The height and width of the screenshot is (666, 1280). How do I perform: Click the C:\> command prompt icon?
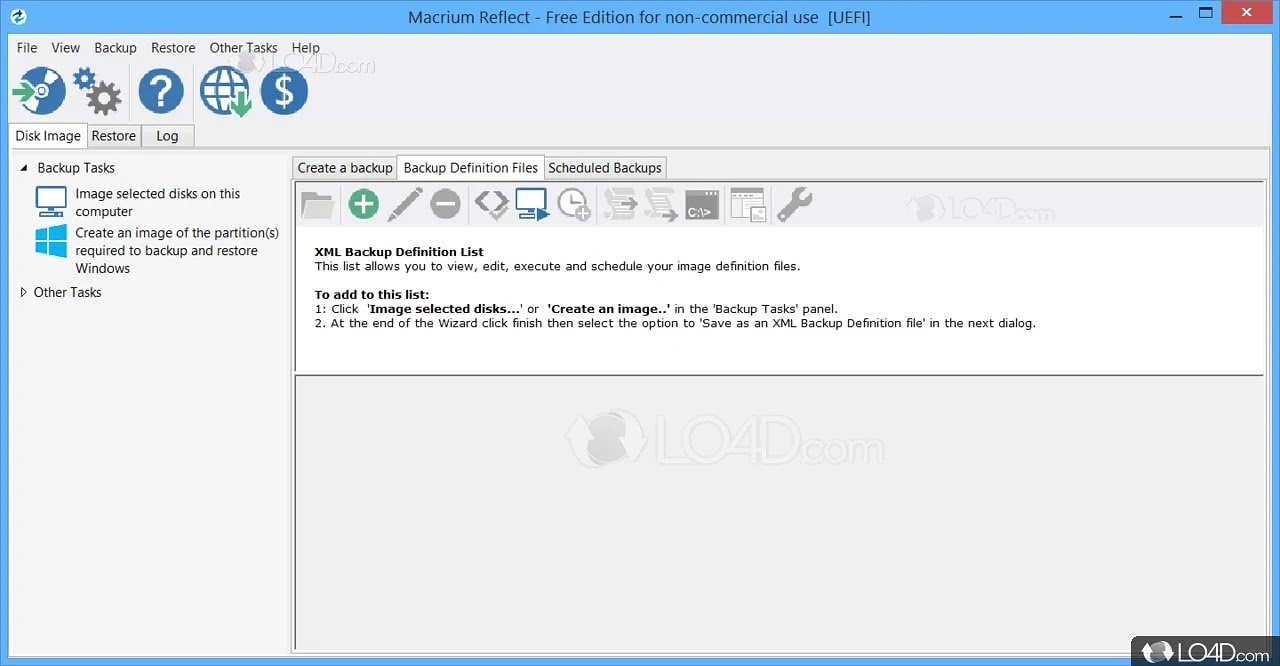[x=702, y=205]
